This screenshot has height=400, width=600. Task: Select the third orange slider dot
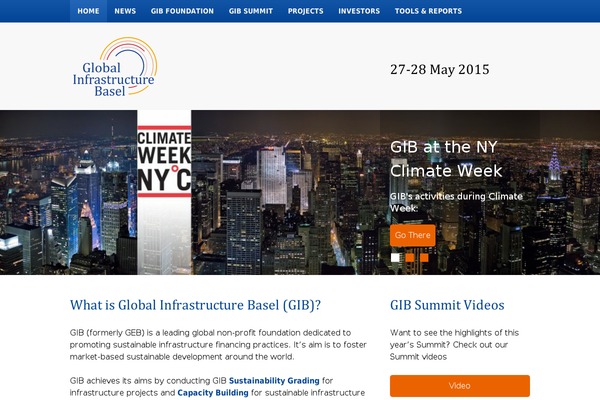[424, 258]
